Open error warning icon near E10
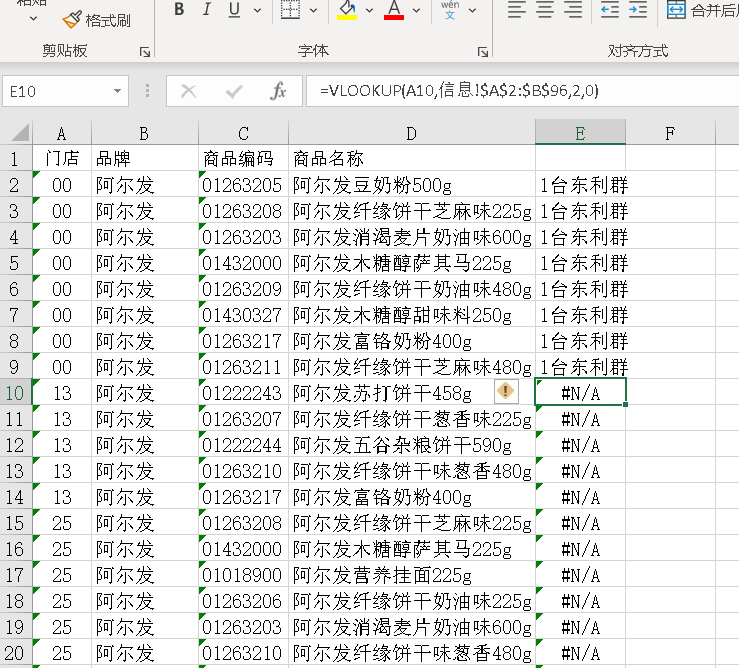This screenshot has height=668, width=739. 506,391
